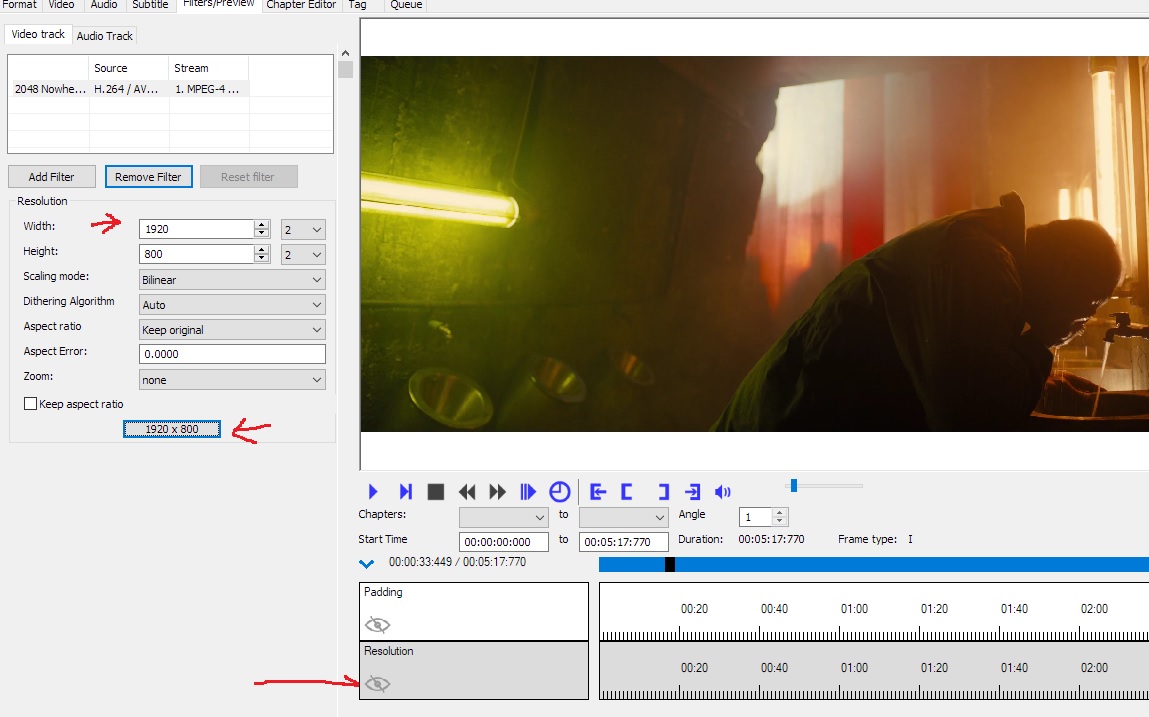1149x717 pixels.
Task: Select the Padding filter track
Action: pos(473,611)
